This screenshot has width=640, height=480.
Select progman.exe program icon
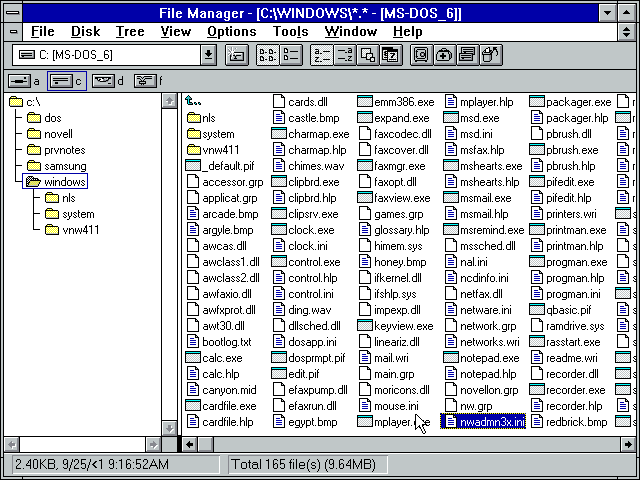[537, 262]
